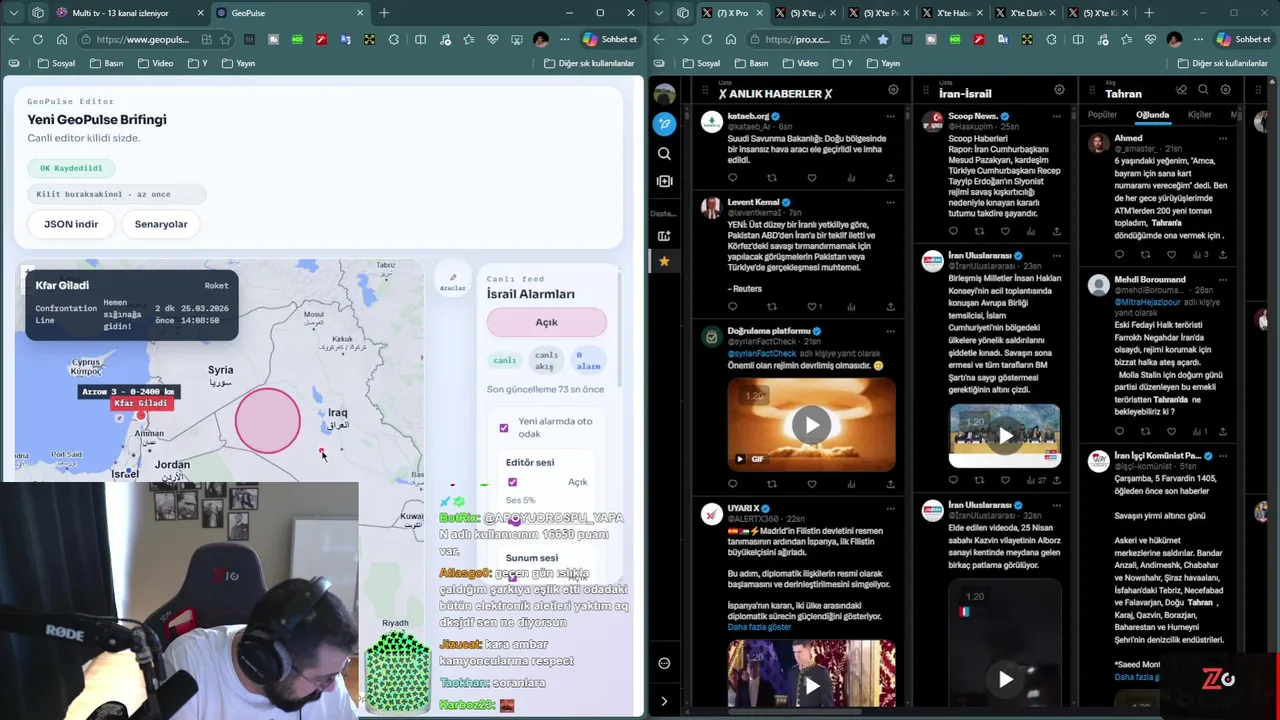Open the browser profile avatar in GeoPulse window
The width and height of the screenshot is (1280, 720).
(541, 39)
